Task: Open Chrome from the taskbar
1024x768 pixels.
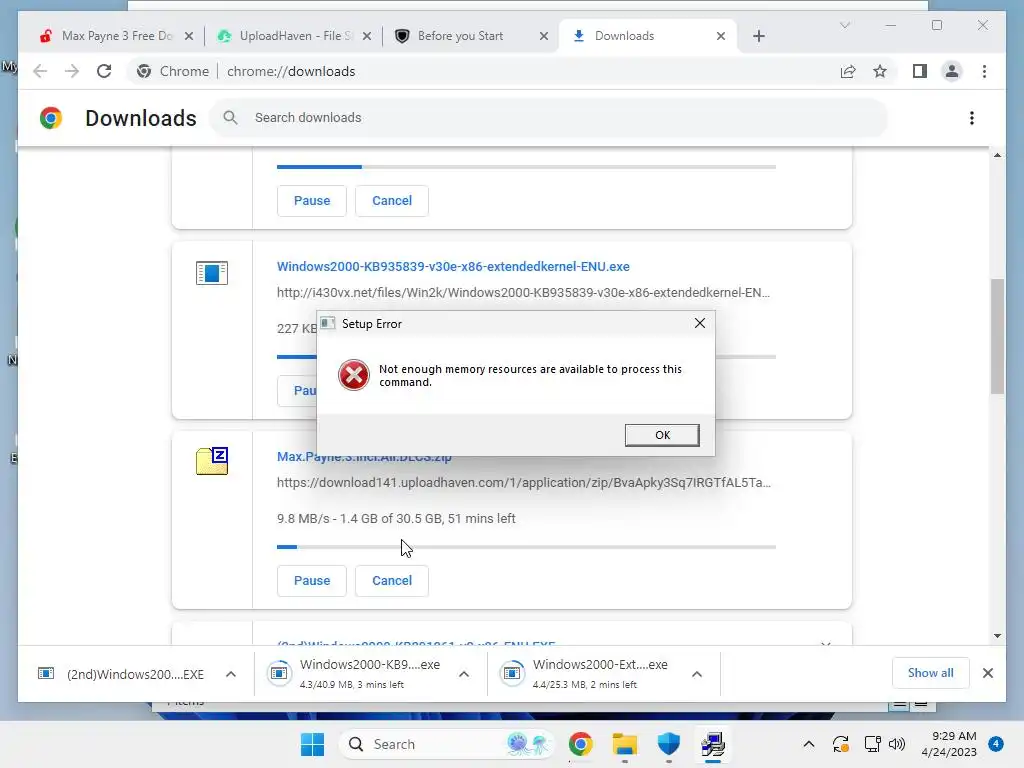Action: [x=581, y=744]
